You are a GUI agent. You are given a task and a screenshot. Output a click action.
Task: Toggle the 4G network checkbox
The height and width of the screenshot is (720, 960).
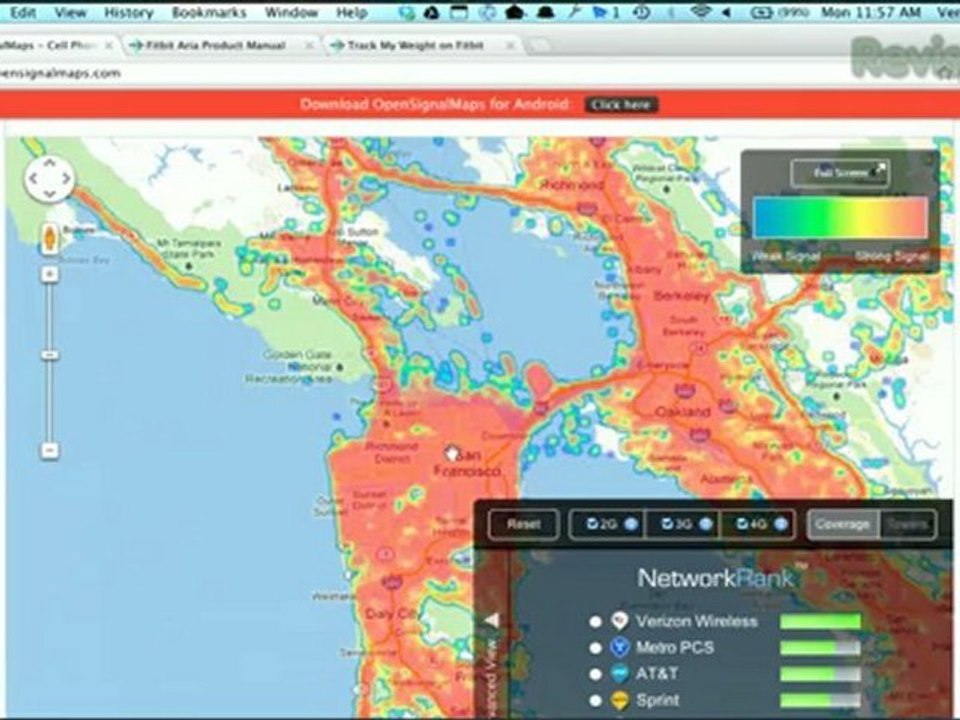(x=741, y=524)
